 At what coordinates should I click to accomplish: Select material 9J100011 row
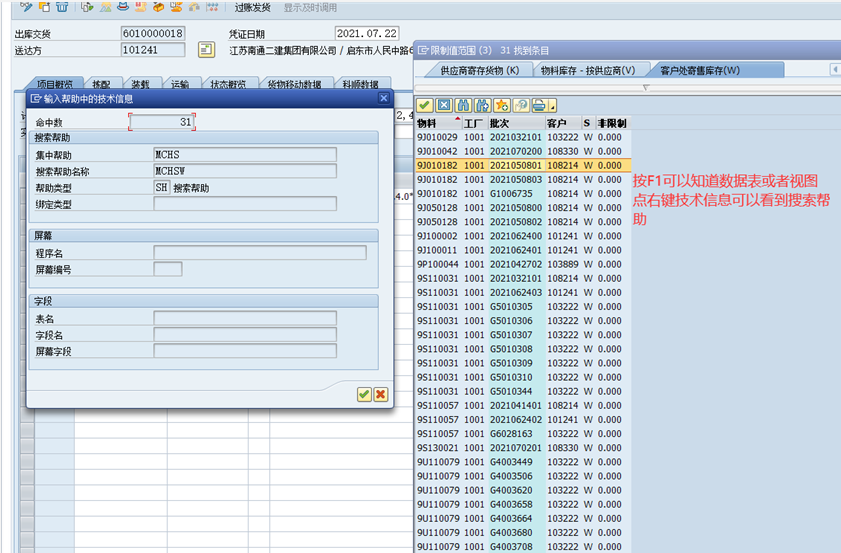(x=523, y=250)
